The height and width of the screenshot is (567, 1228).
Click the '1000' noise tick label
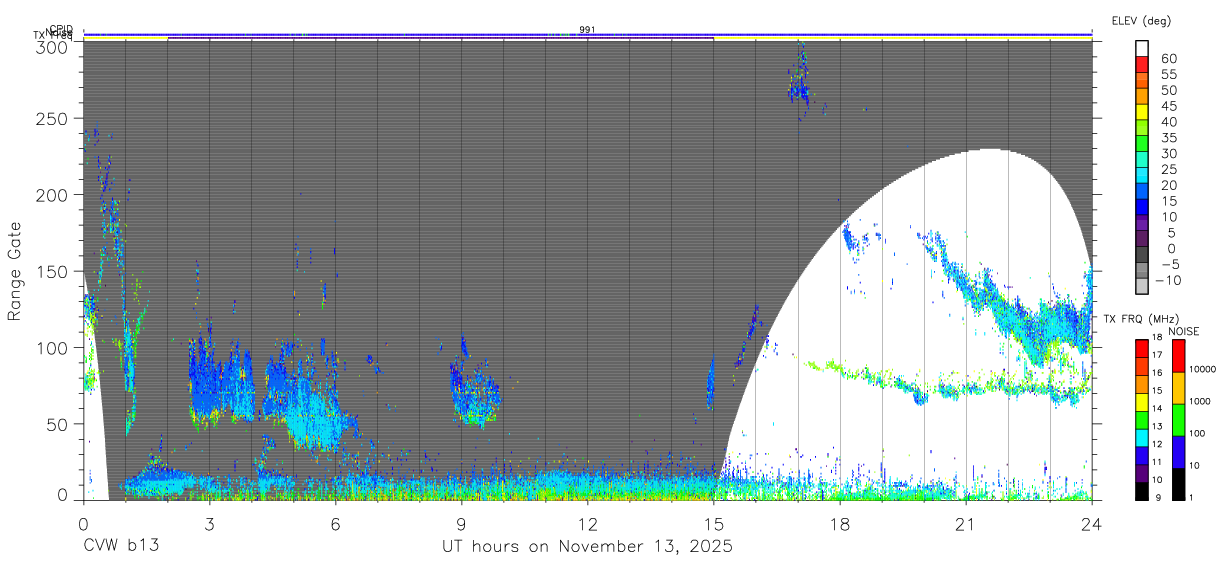point(1202,401)
